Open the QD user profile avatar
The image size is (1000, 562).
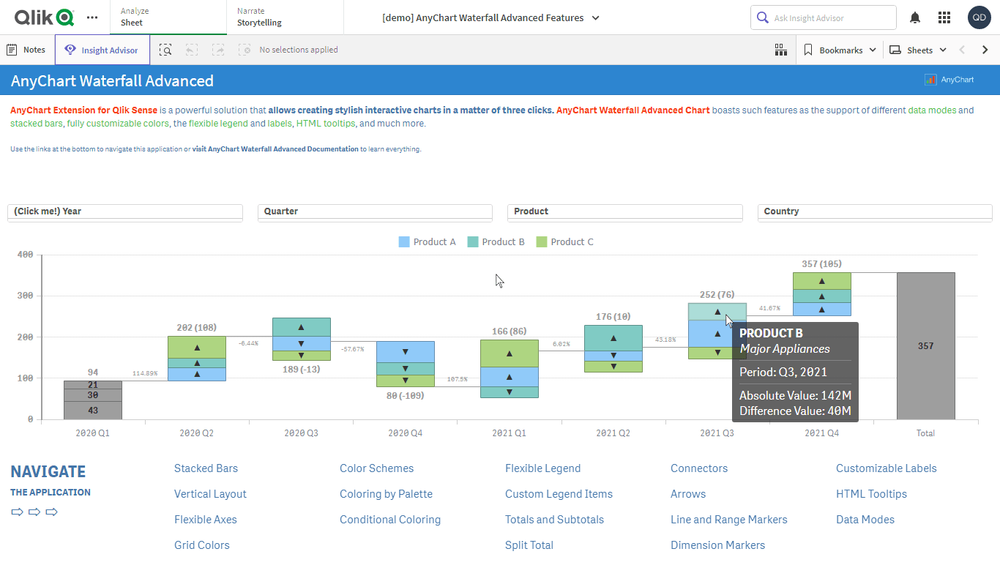point(979,18)
